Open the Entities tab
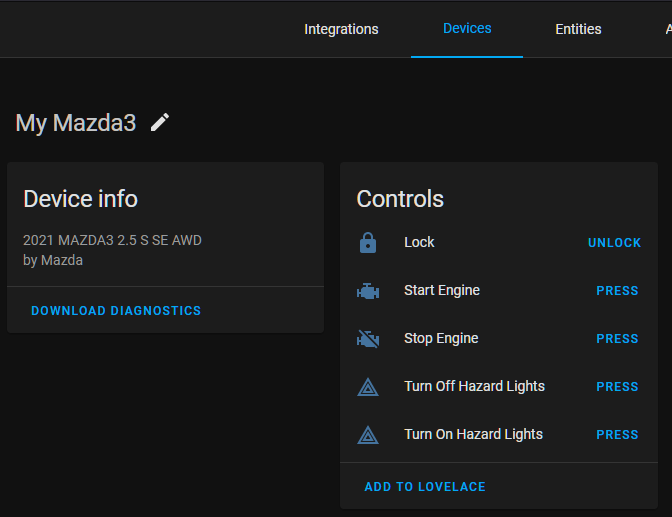This screenshot has width=672, height=517. coord(578,29)
